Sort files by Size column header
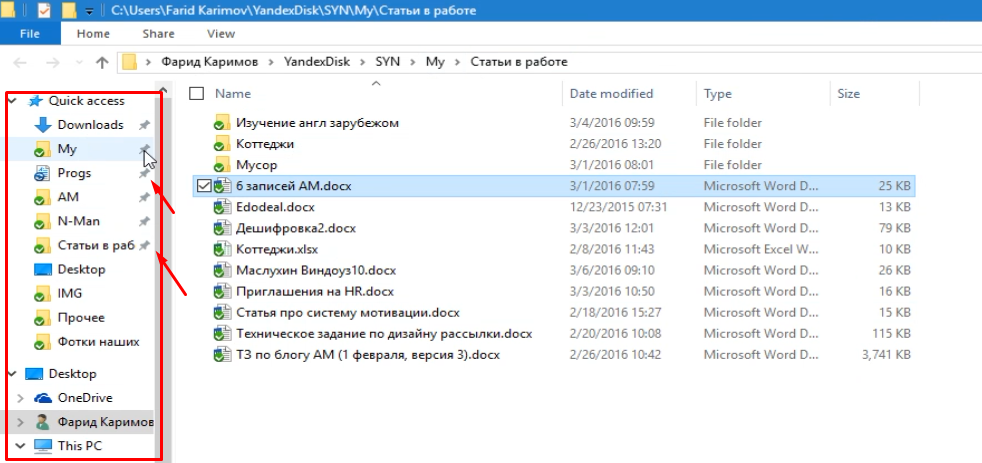The image size is (982, 463). click(x=848, y=94)
